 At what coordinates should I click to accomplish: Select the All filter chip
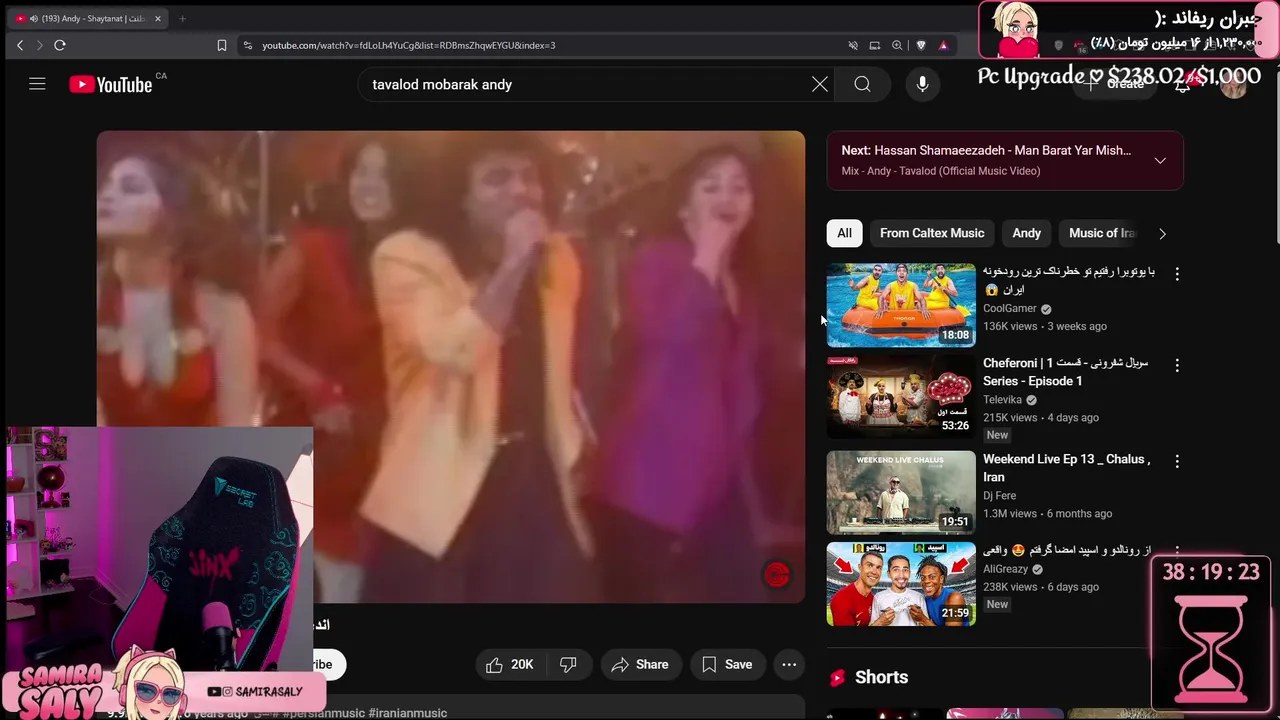pos(844,233)
